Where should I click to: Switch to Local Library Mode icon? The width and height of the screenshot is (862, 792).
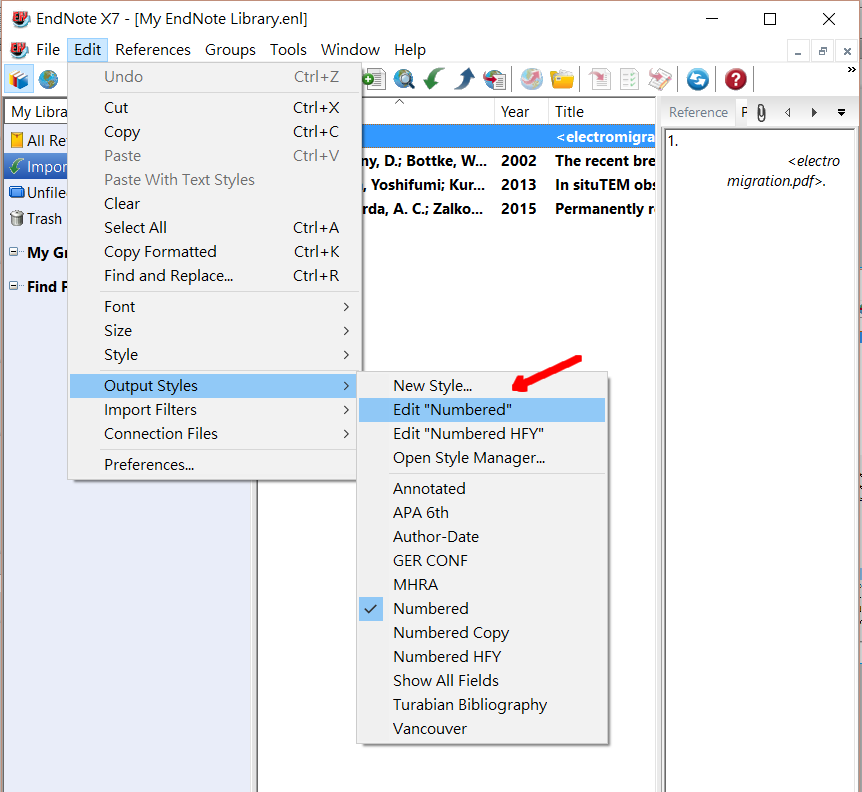point(19,80)
